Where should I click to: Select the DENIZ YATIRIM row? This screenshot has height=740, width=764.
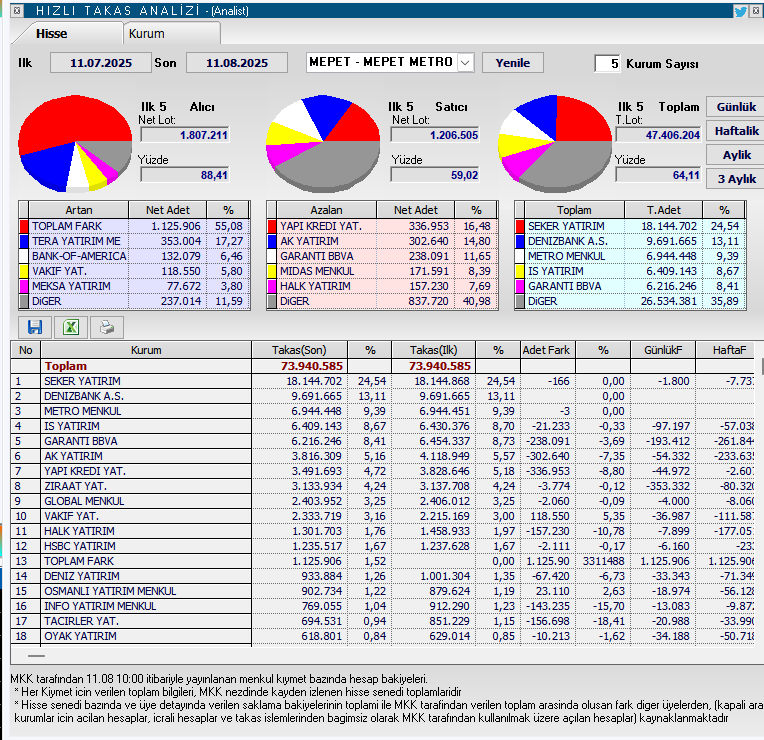382,576
